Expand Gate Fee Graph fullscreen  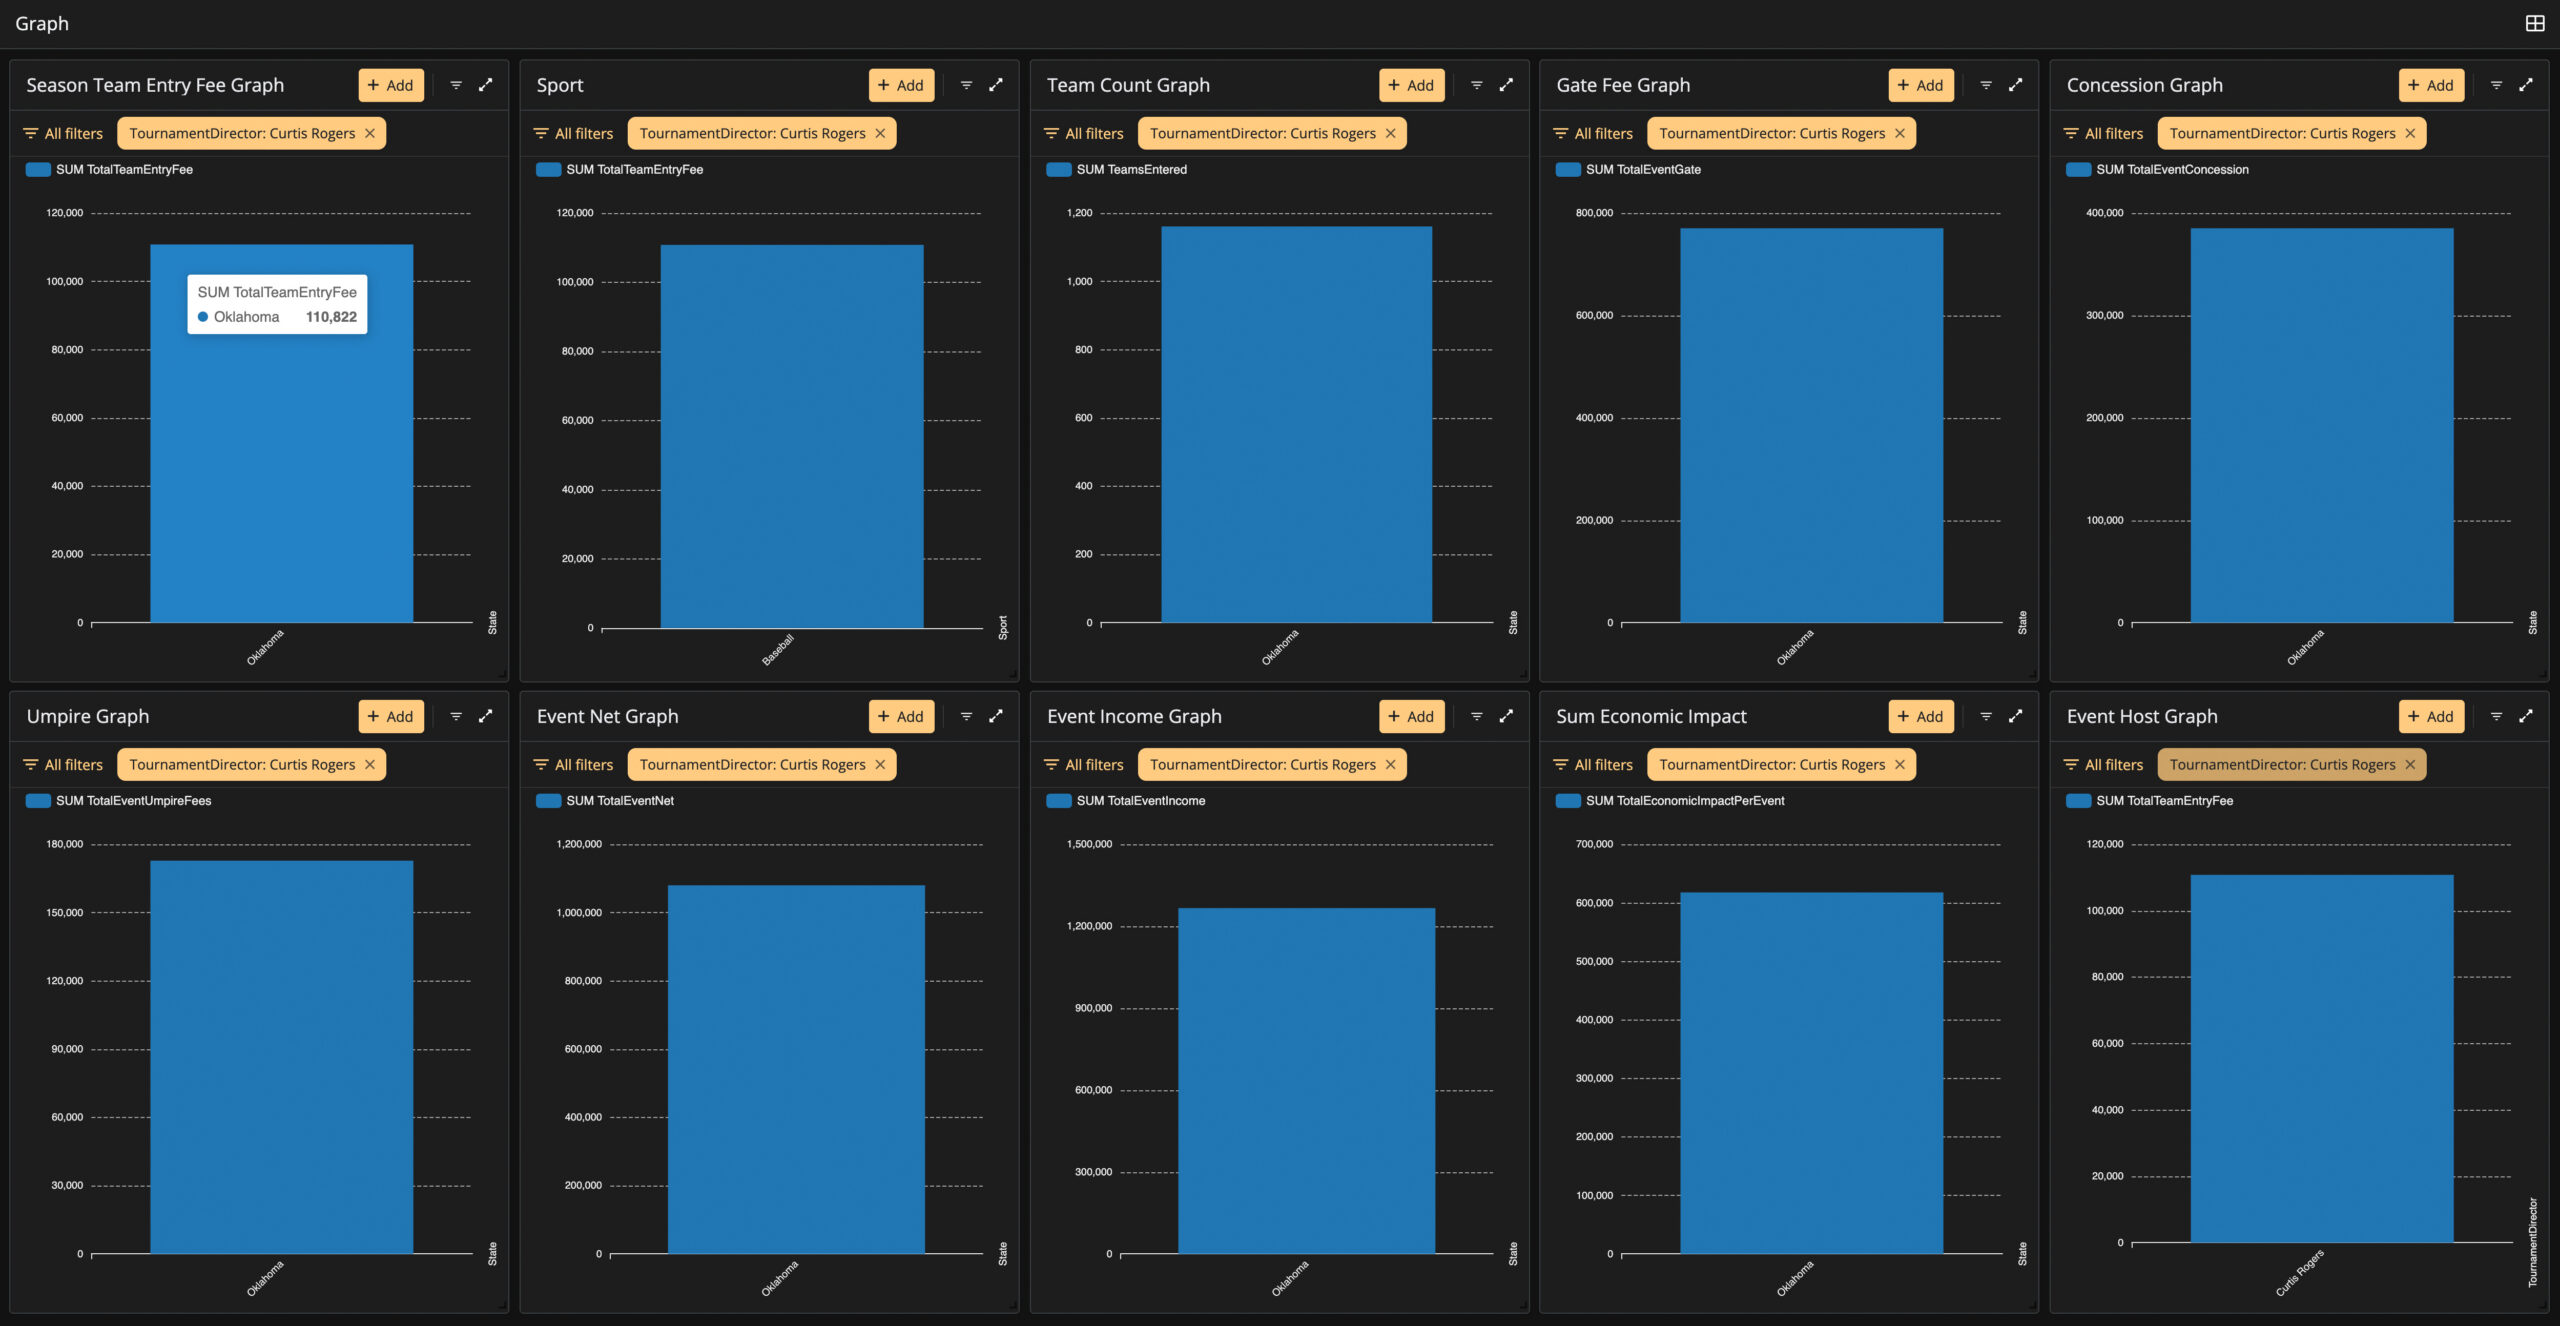(x=2016, y=85)
